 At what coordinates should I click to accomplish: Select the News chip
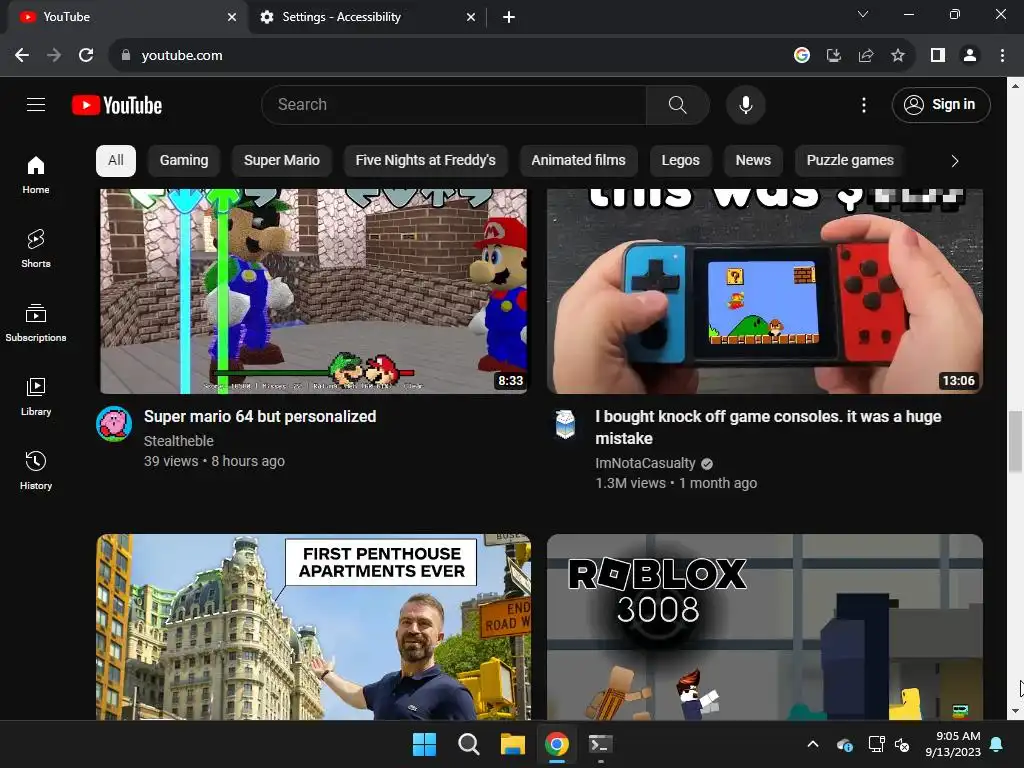tap(753, 161)
